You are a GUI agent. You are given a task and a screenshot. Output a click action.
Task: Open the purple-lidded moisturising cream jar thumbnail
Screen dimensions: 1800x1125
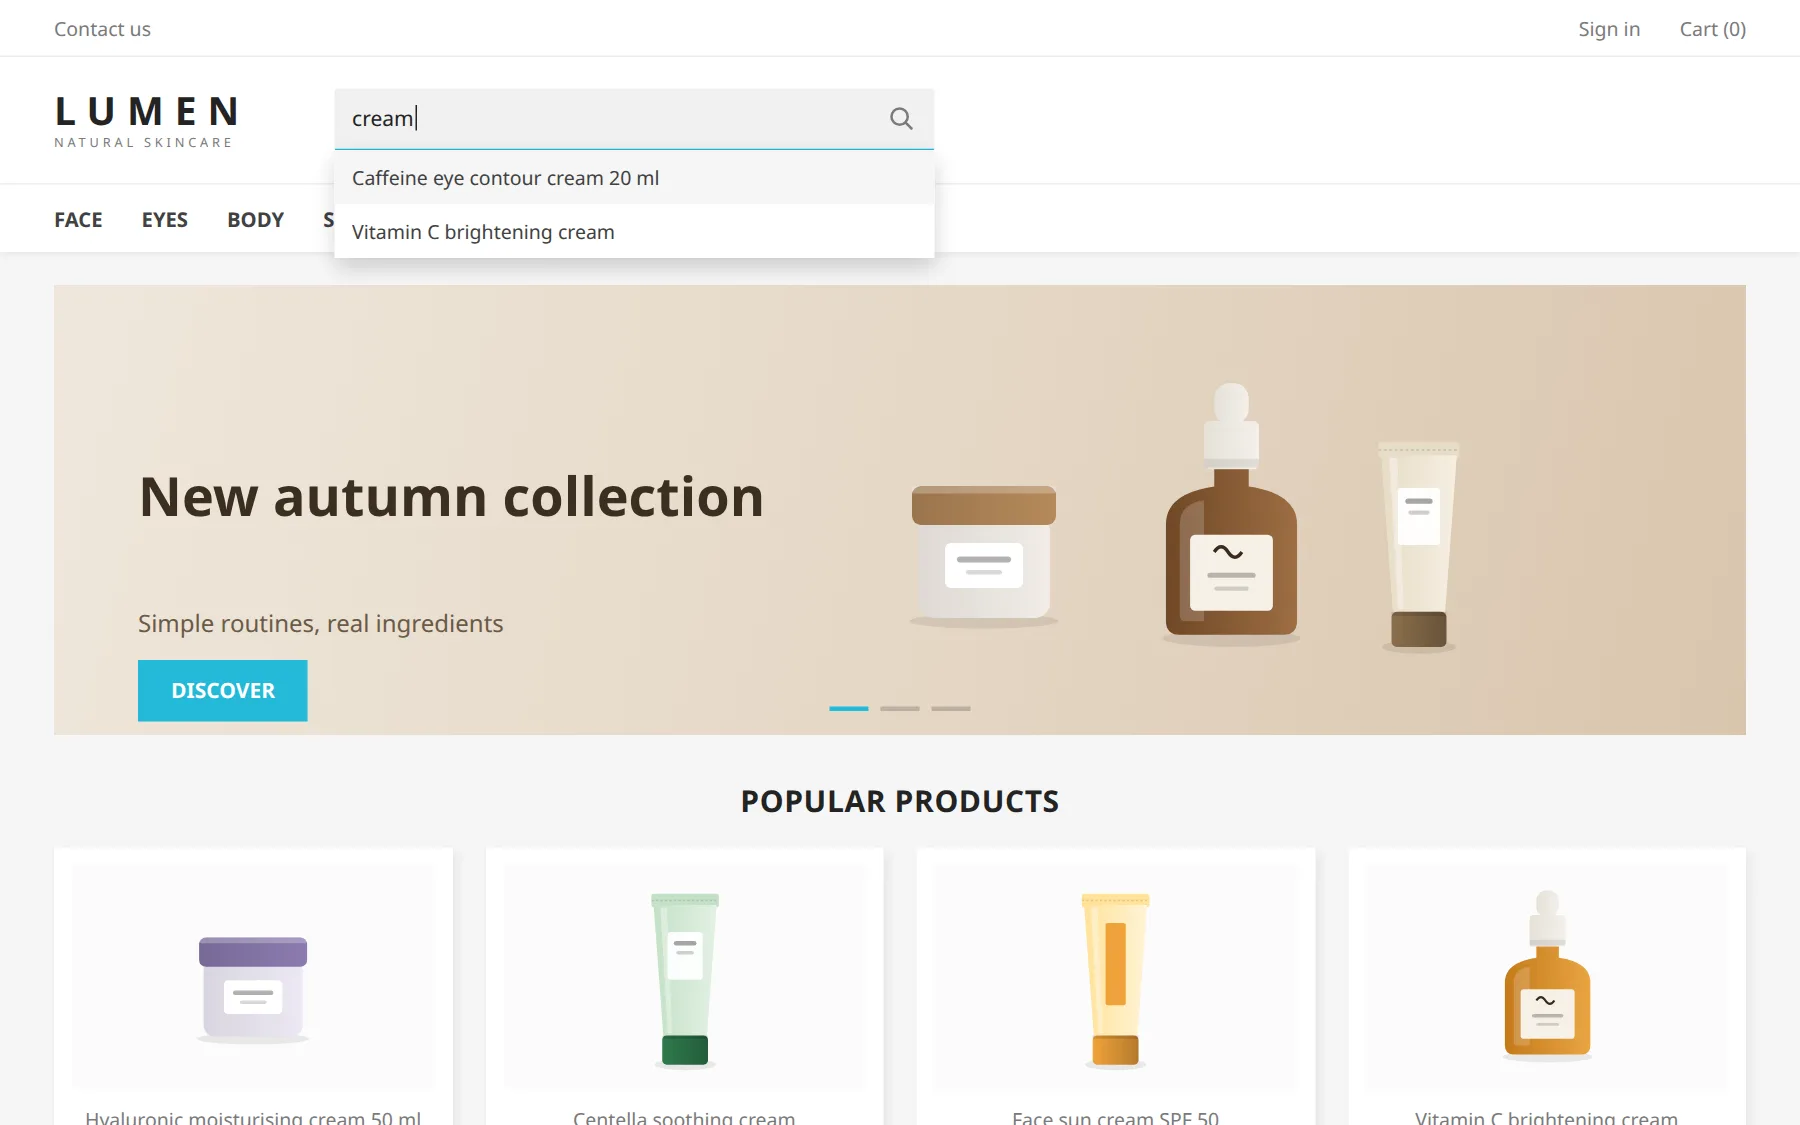[x=253, y=977]
